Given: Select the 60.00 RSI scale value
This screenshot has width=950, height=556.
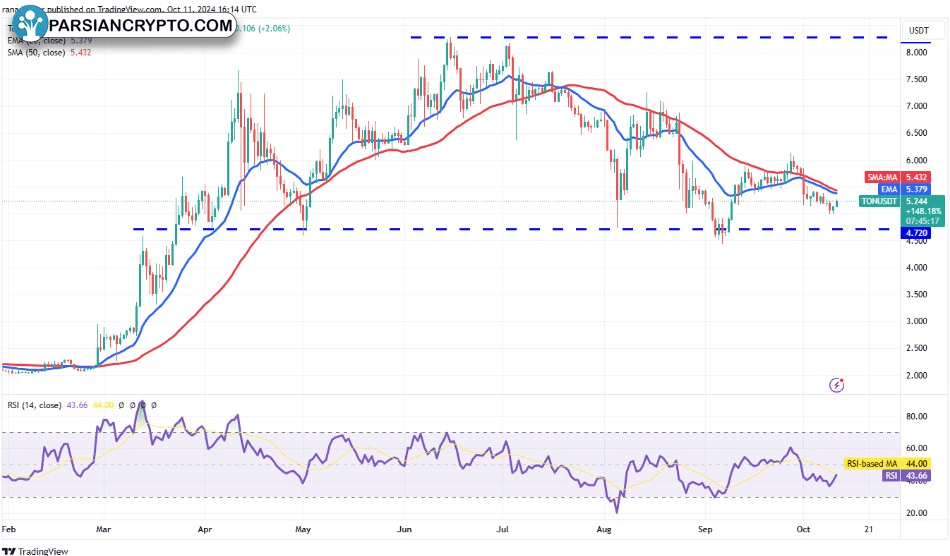Looking at the screenshot, I should pos(917,448).
